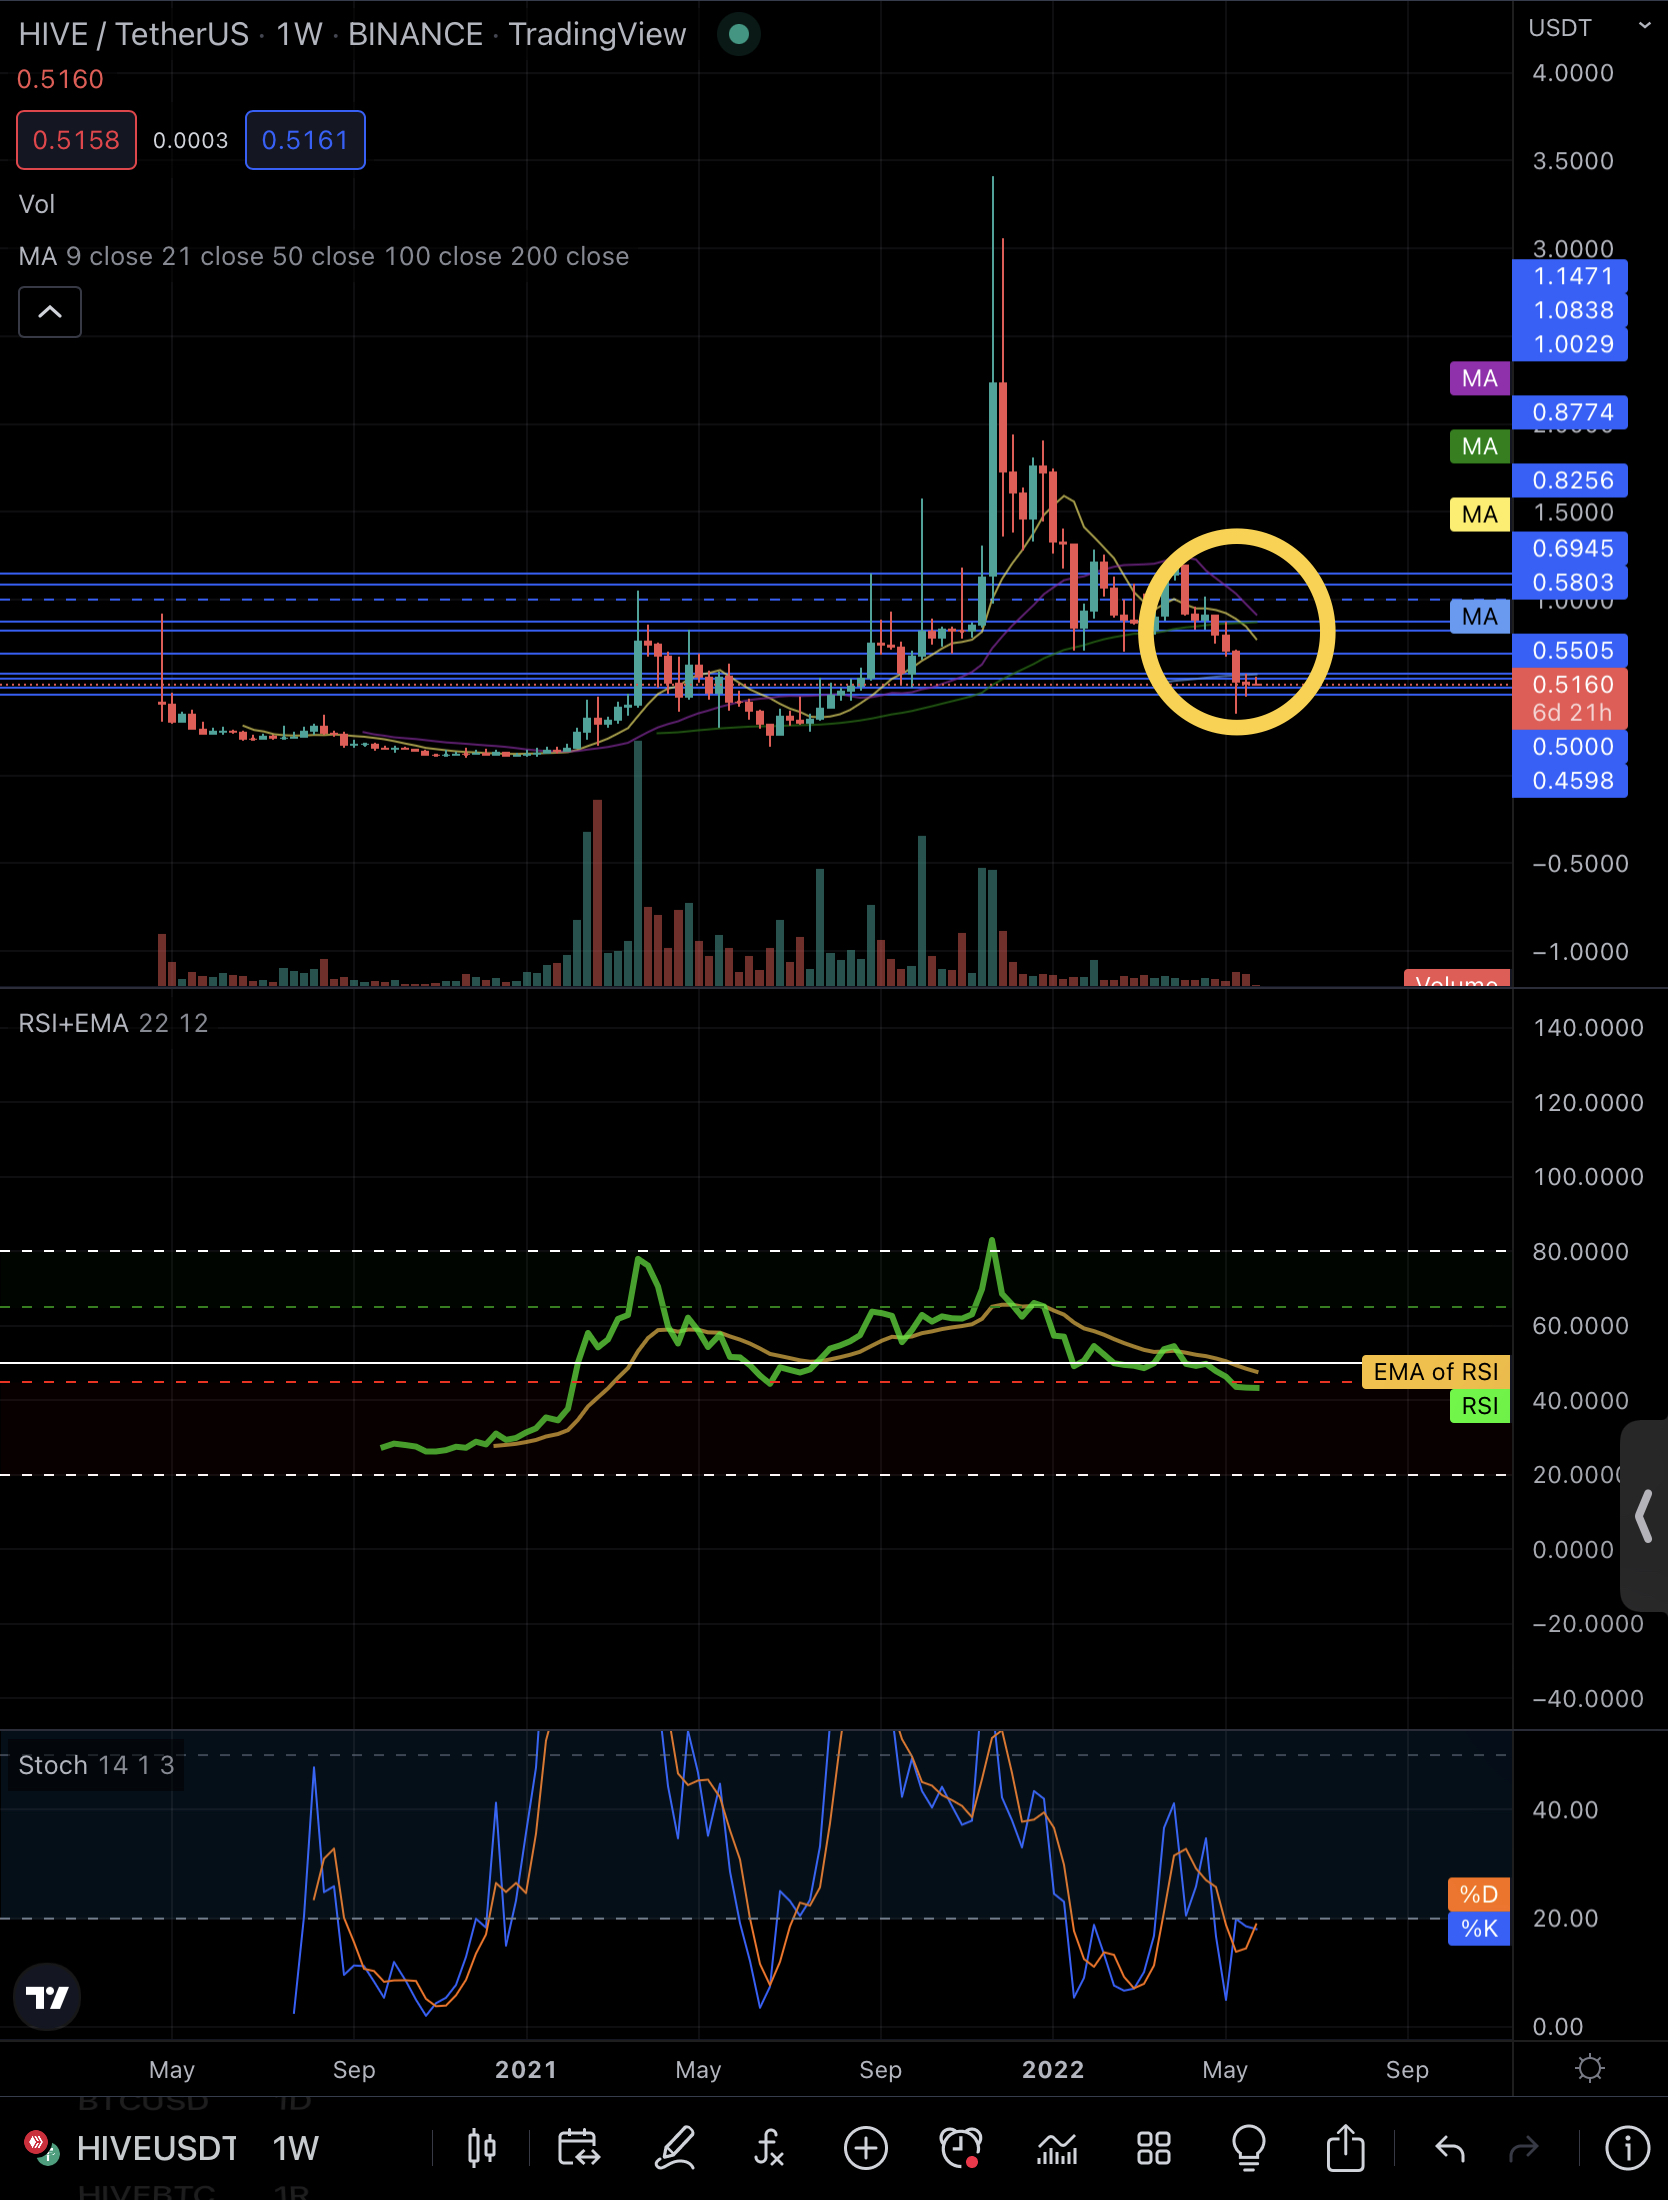Click the 0.8256 price line label
Image resolution: width=1668 pixels, height=2200 pixels.
click(x=1570, y=480)
